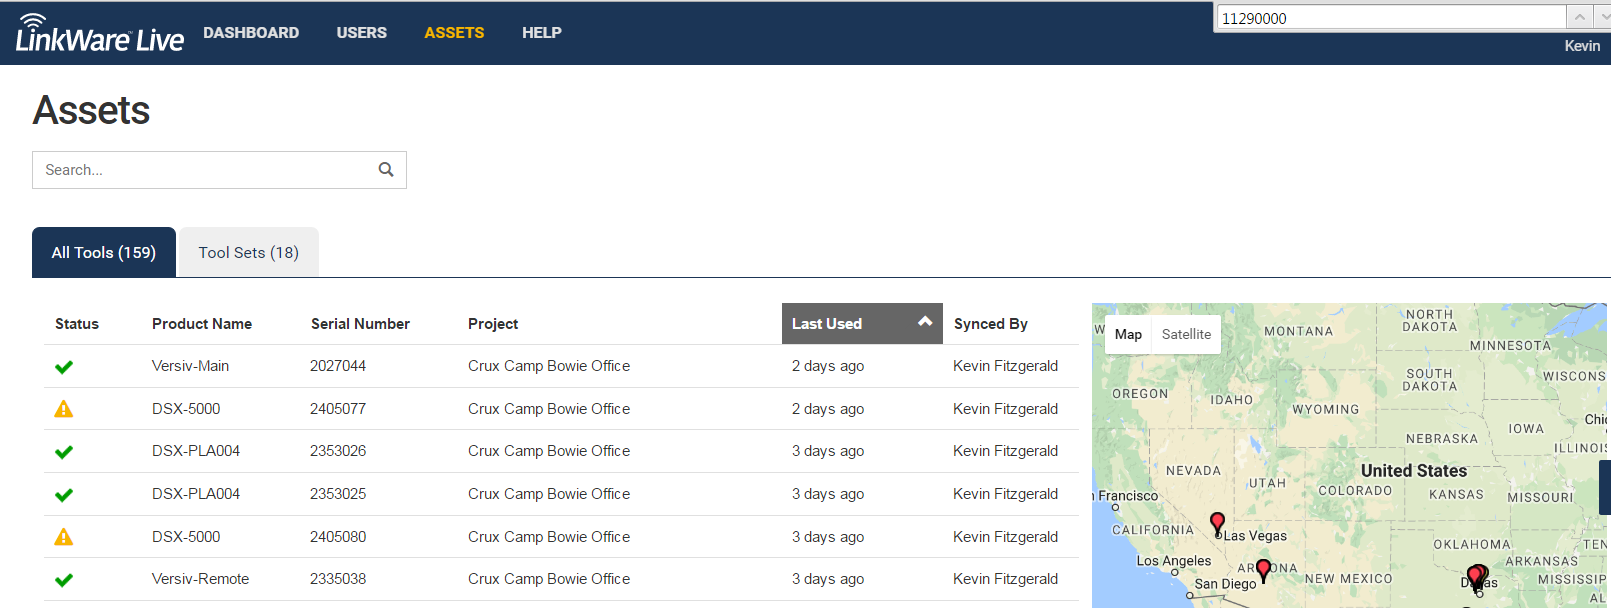Screen dimensions: 1611x608
Task: Click the Assets search input field
Action: (x=219, y=170)
